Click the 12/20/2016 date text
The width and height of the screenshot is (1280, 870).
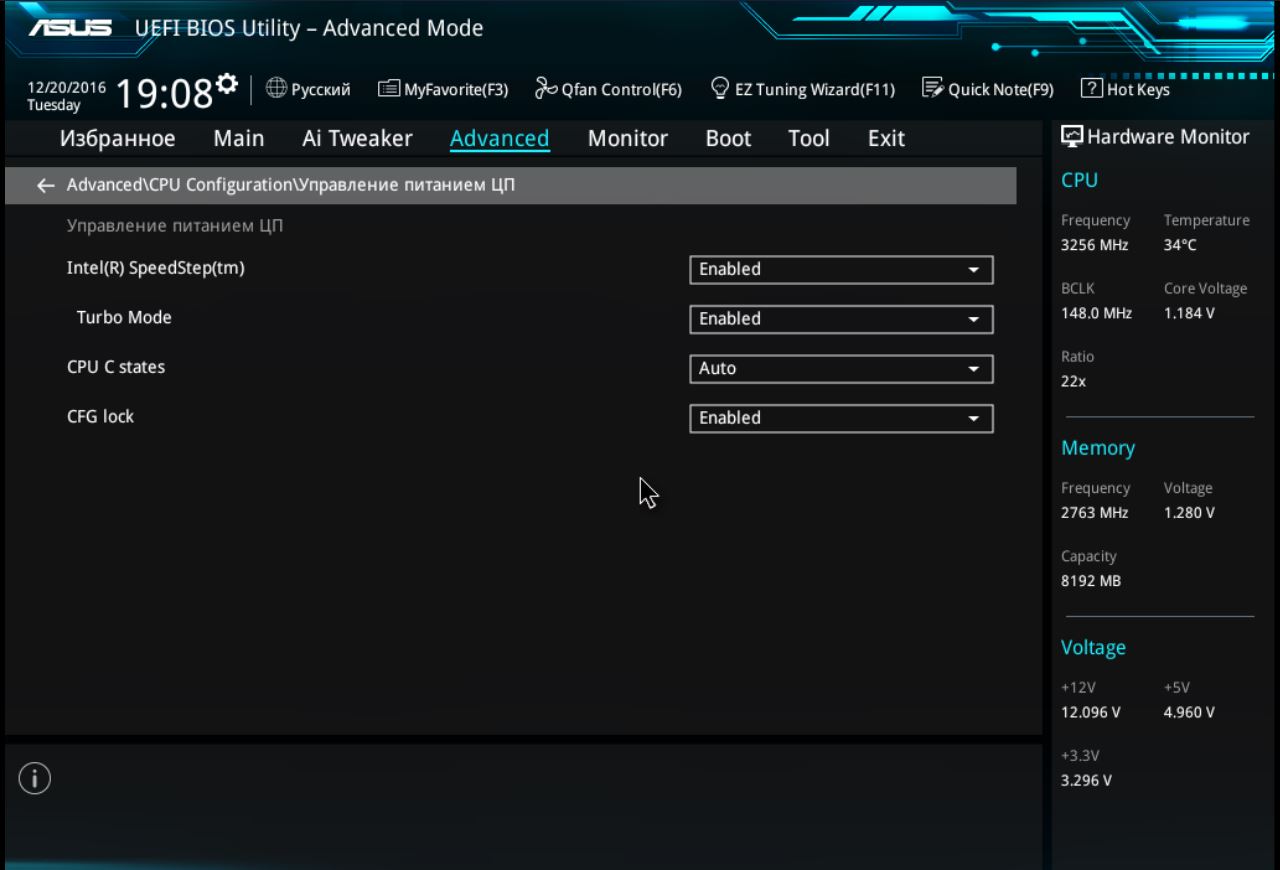click(66, 88)
